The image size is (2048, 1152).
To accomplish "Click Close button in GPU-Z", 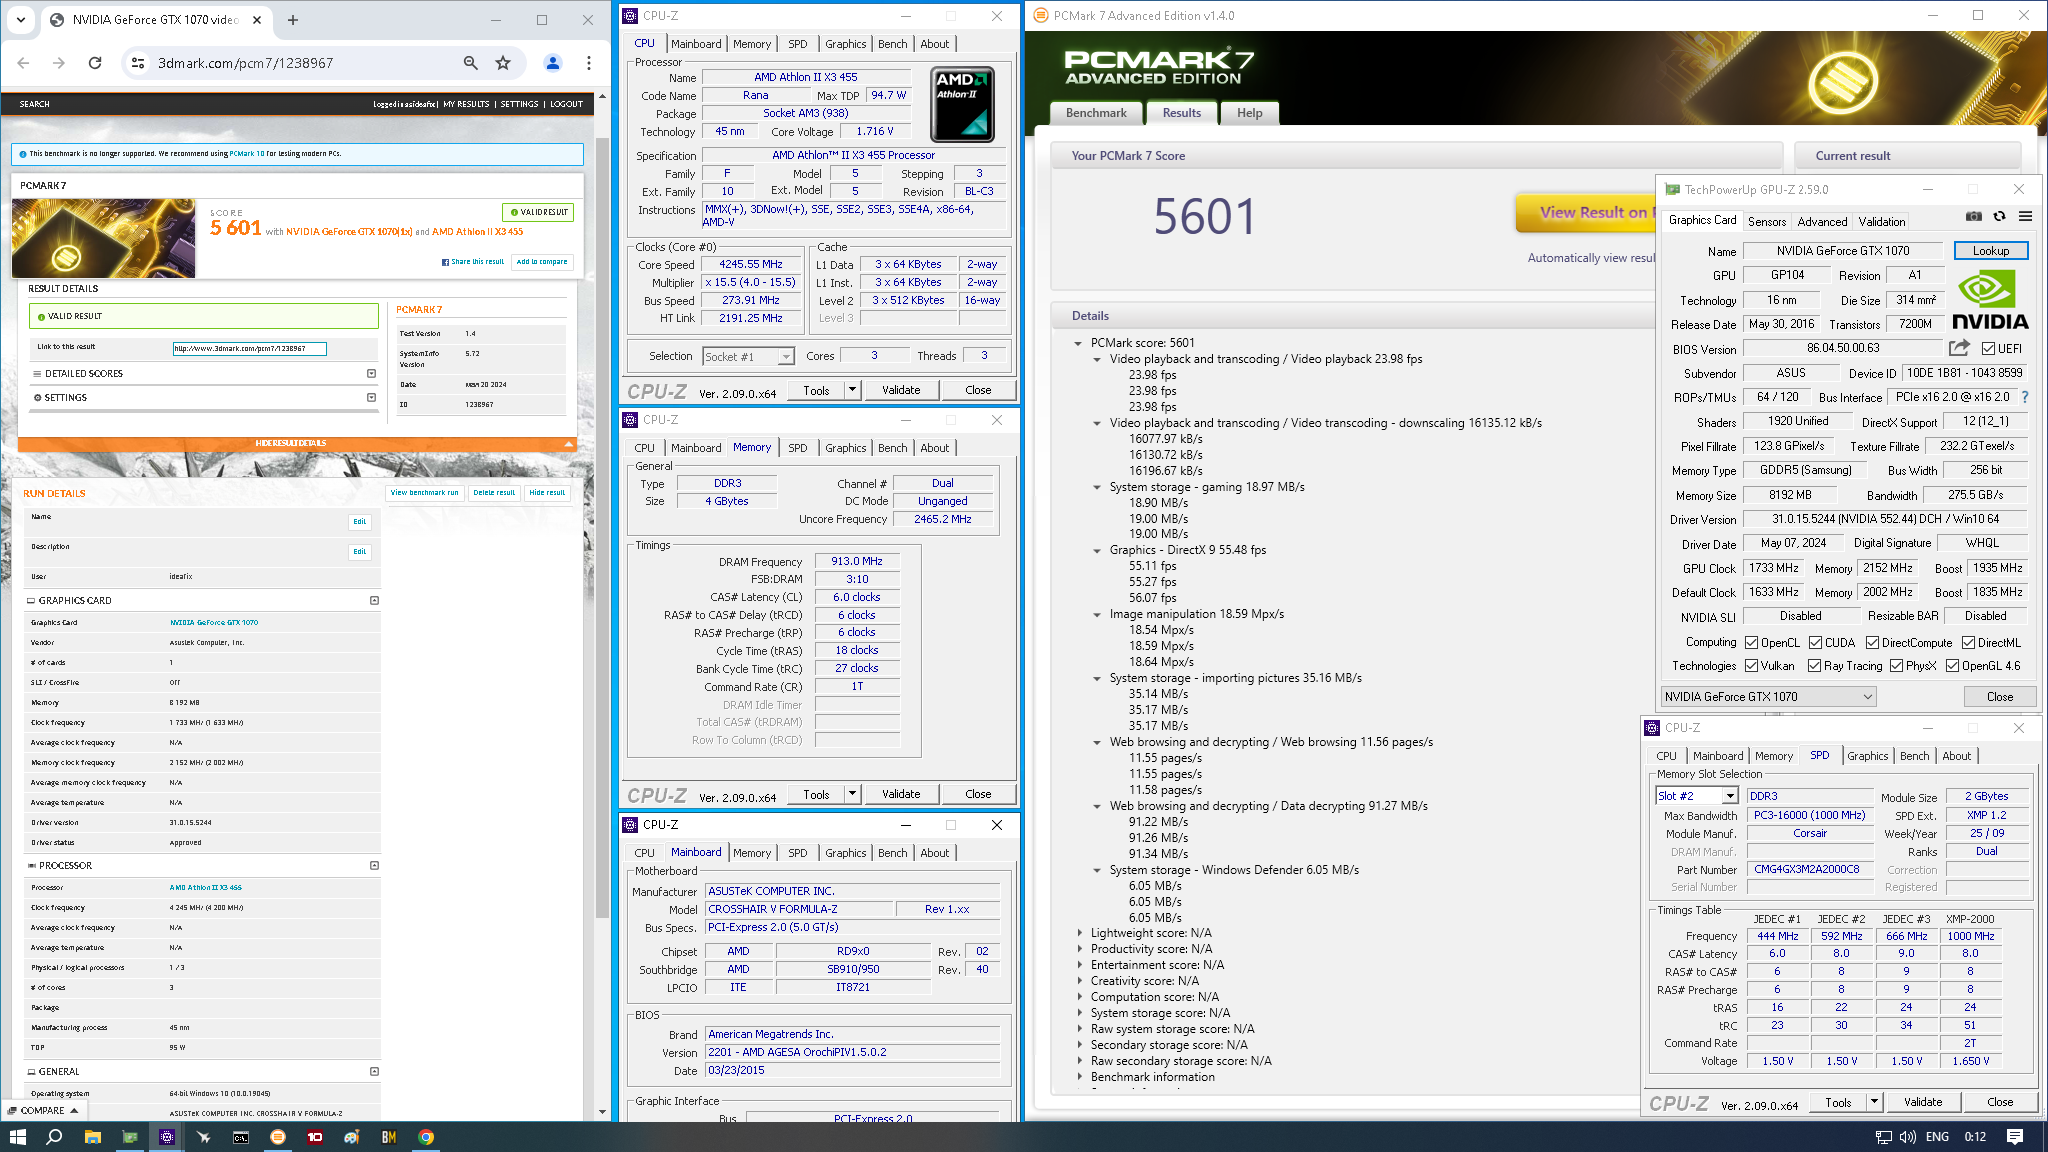I will [x=2000, y=697].
